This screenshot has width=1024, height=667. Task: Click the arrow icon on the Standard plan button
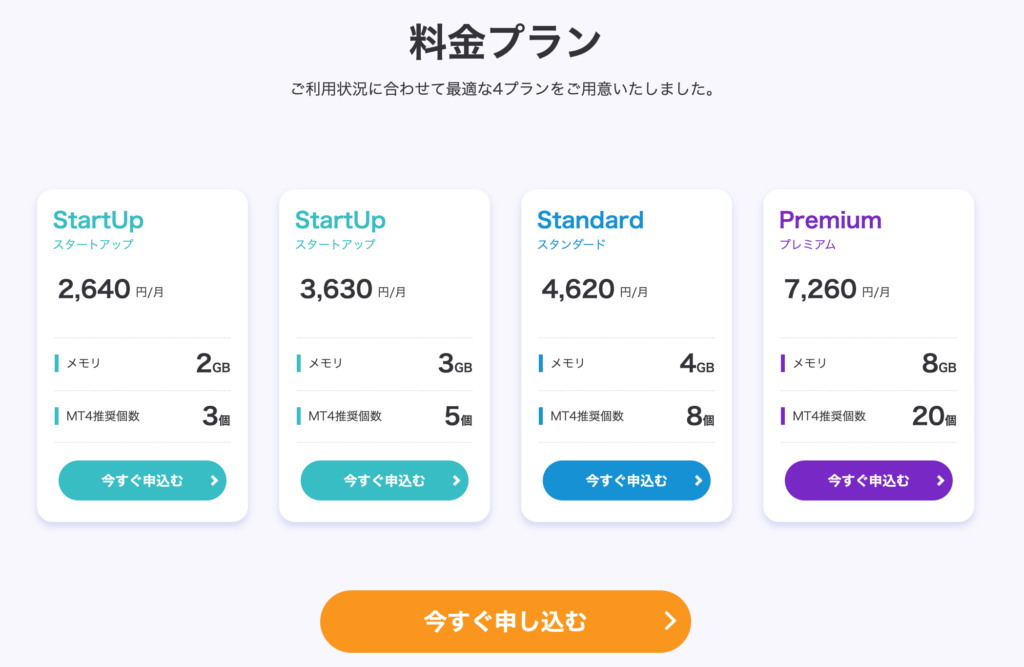click(x=698, y=481)
